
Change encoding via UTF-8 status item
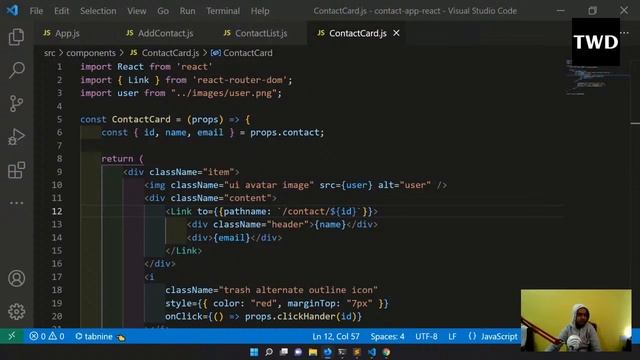pos(426,336)
